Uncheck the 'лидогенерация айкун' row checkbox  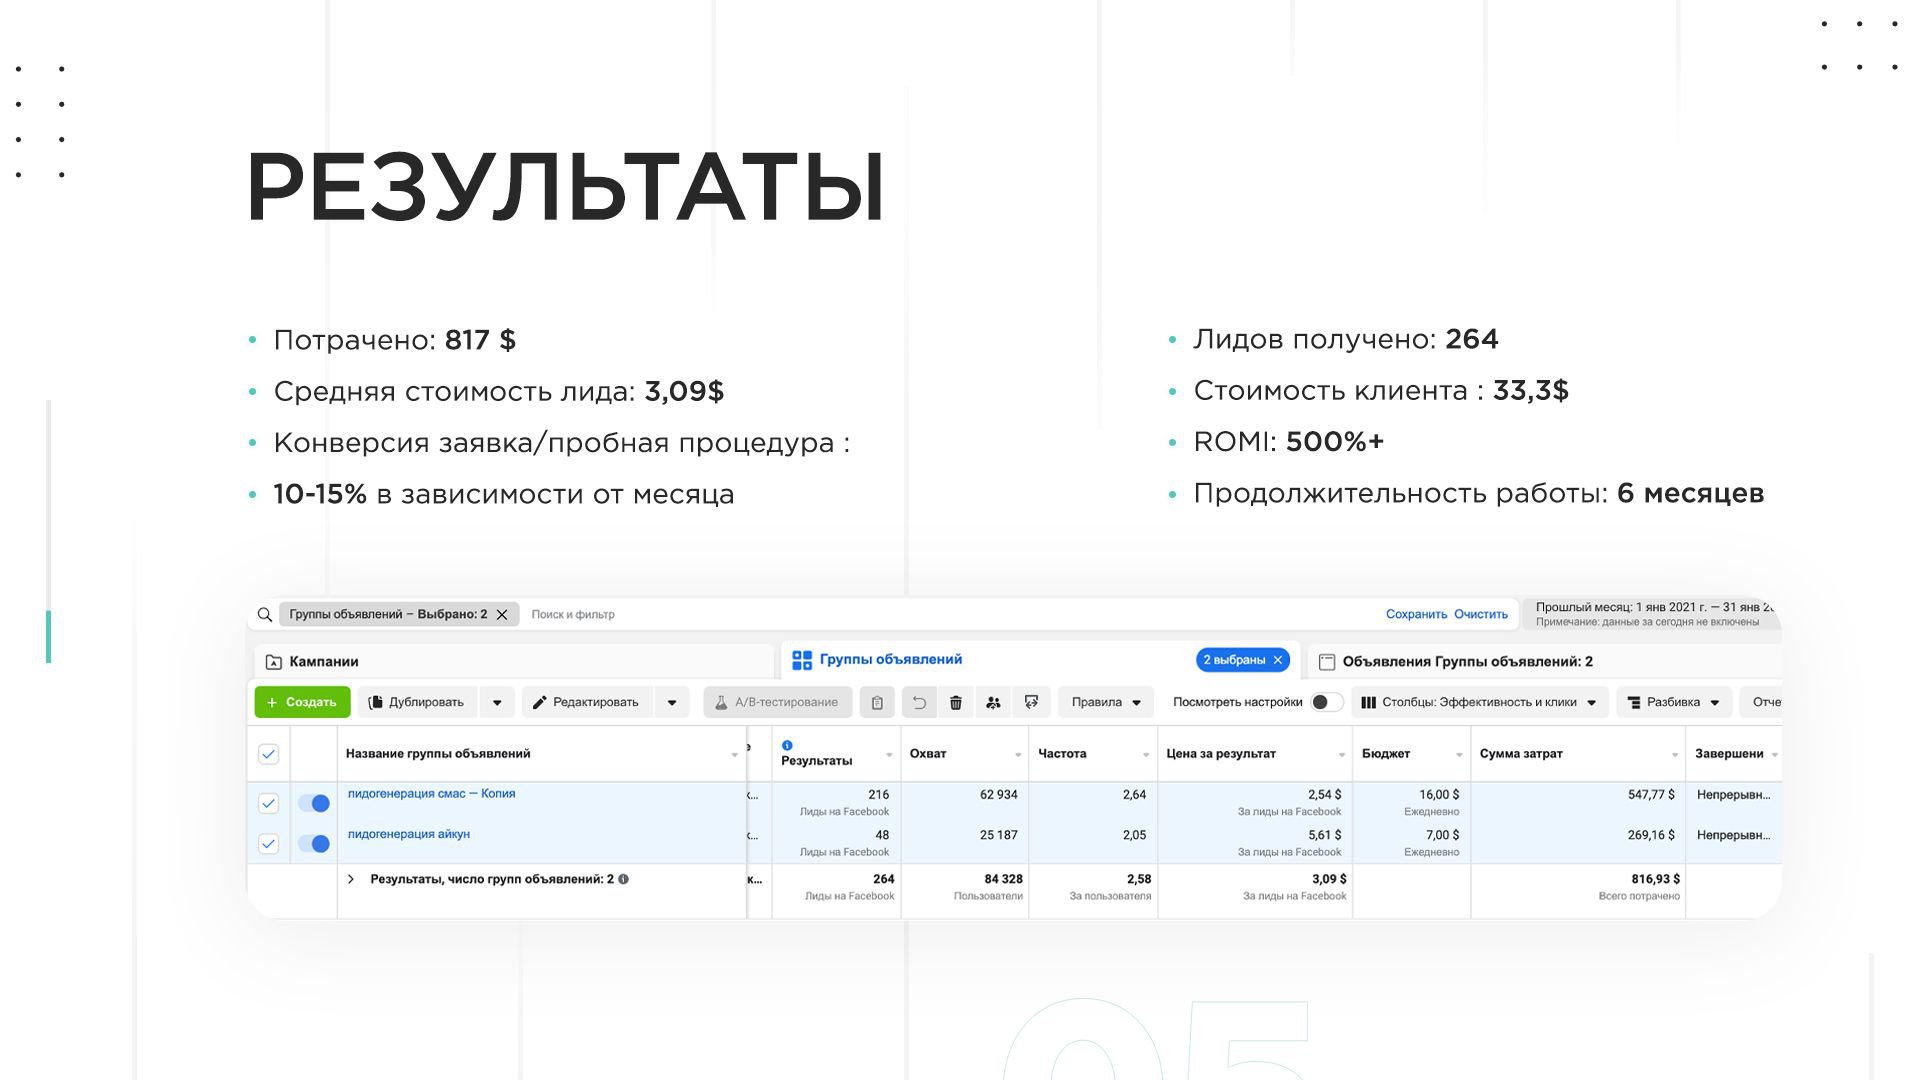click(x=268, y=844)
